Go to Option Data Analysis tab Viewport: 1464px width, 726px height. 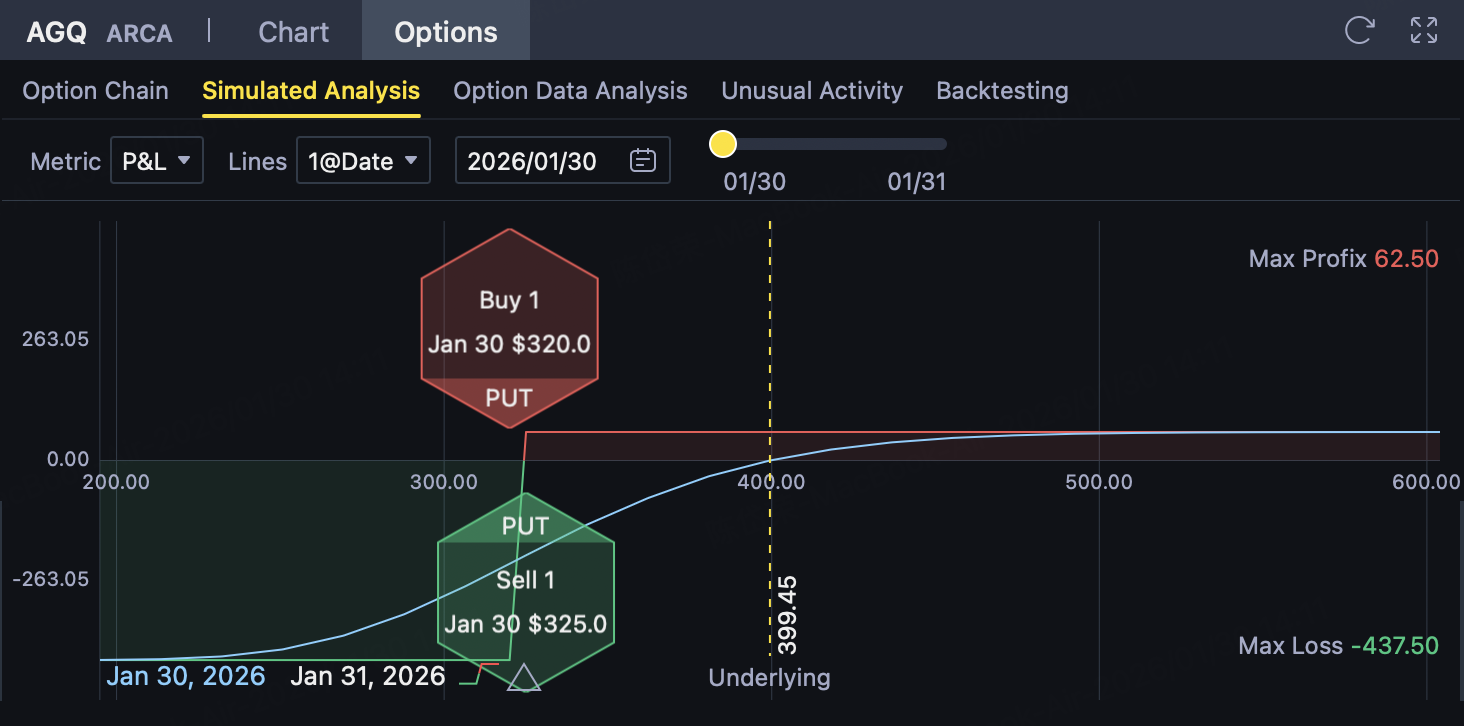tap(570, 91)
